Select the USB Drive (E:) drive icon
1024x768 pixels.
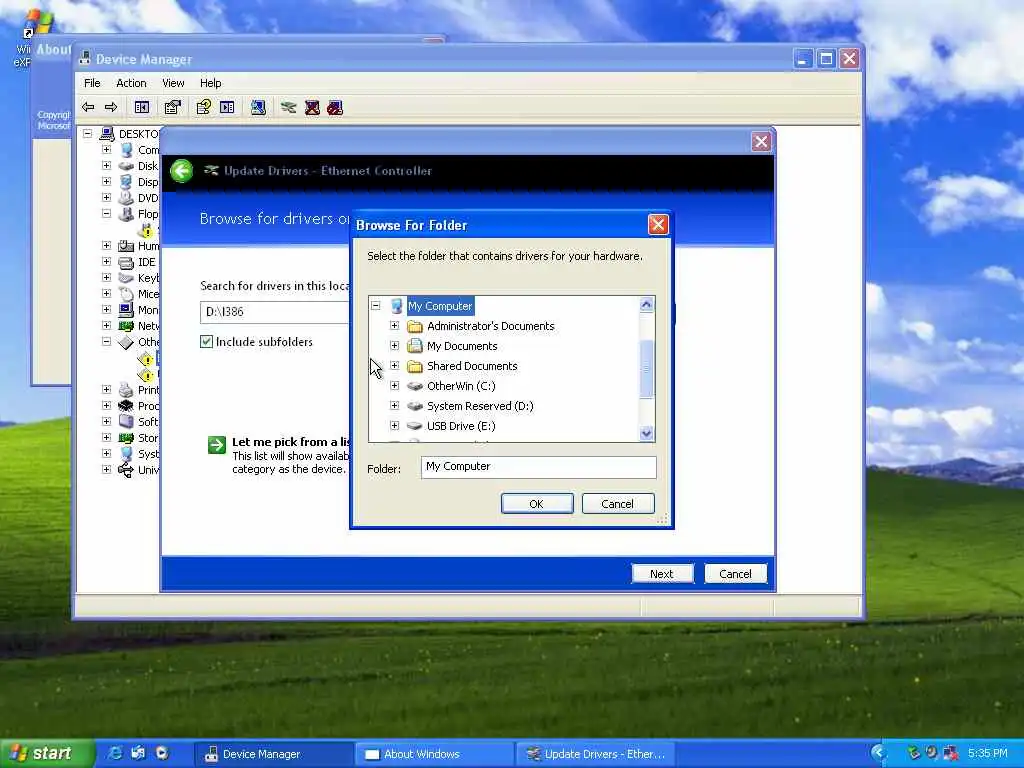point(415,426)
